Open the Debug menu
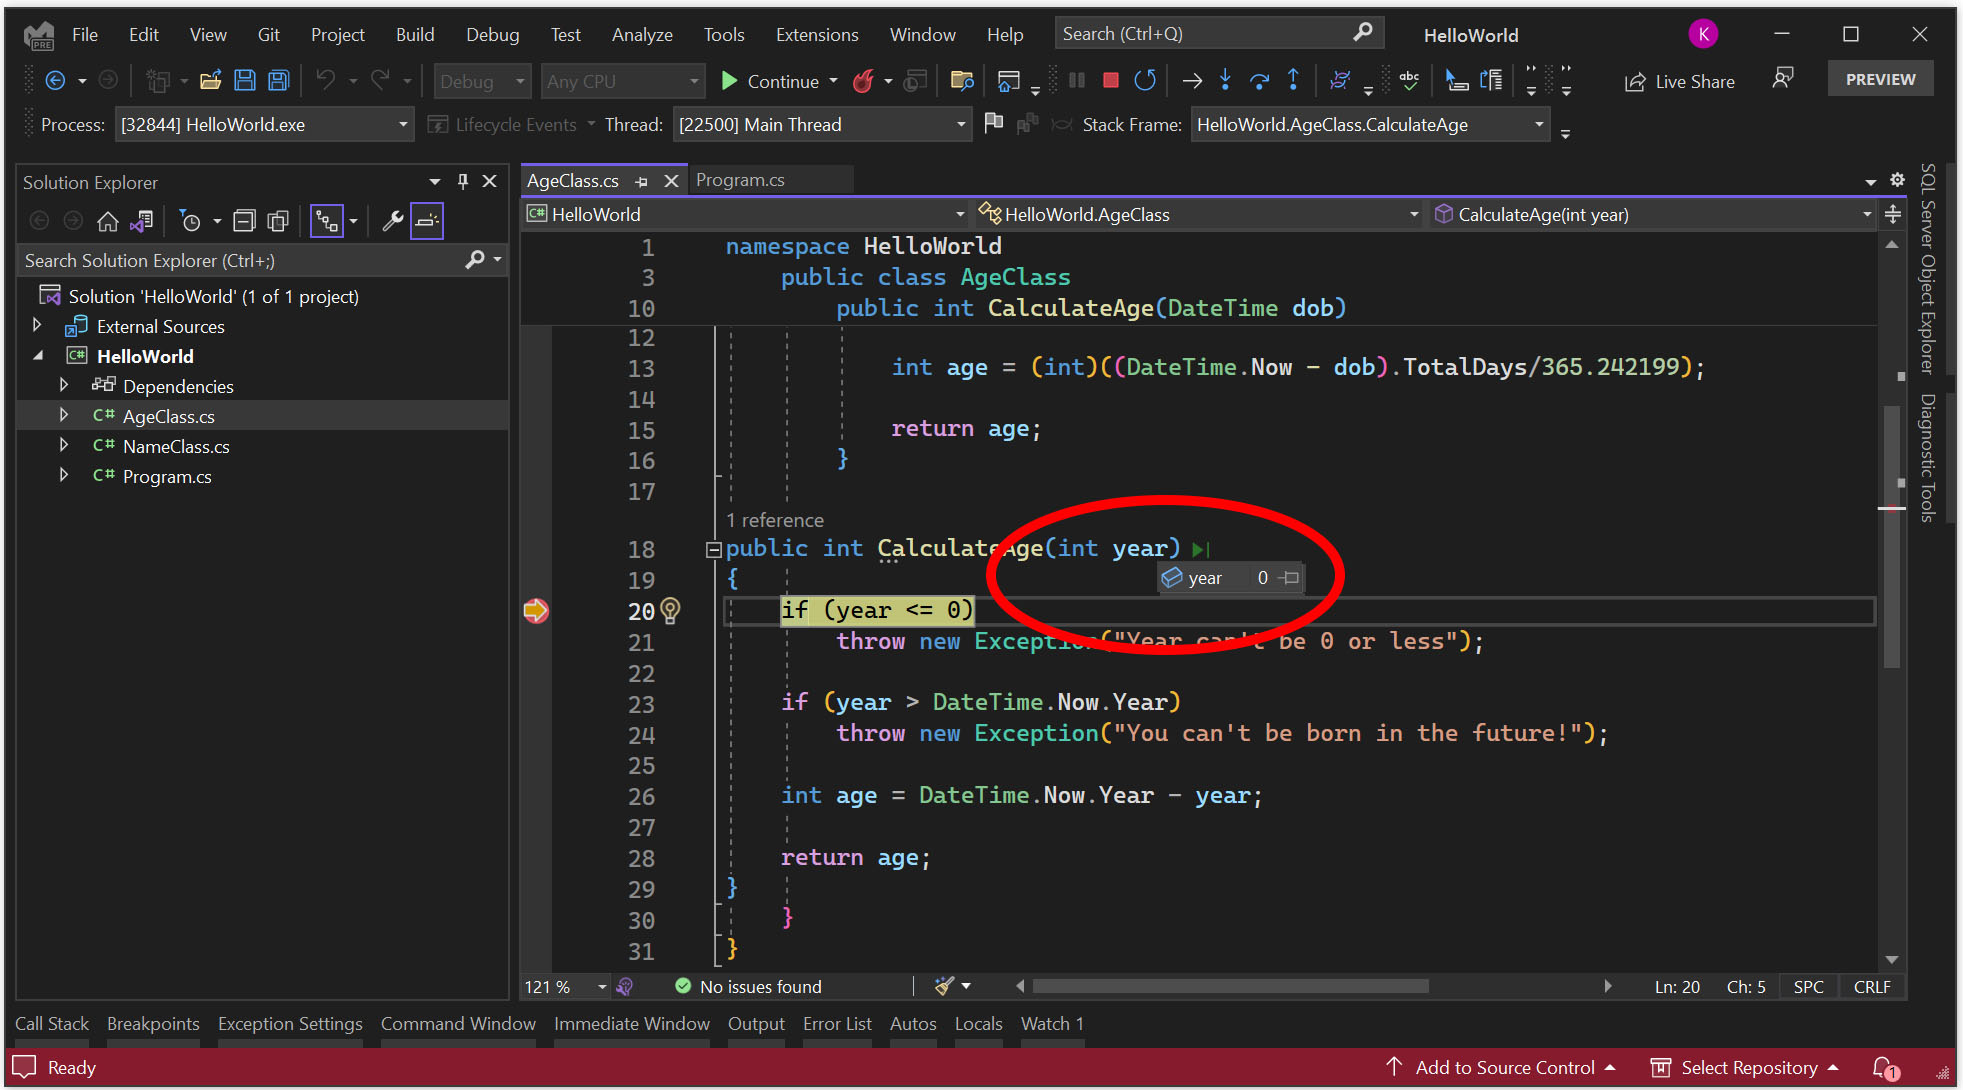 (x=491, y=33)
